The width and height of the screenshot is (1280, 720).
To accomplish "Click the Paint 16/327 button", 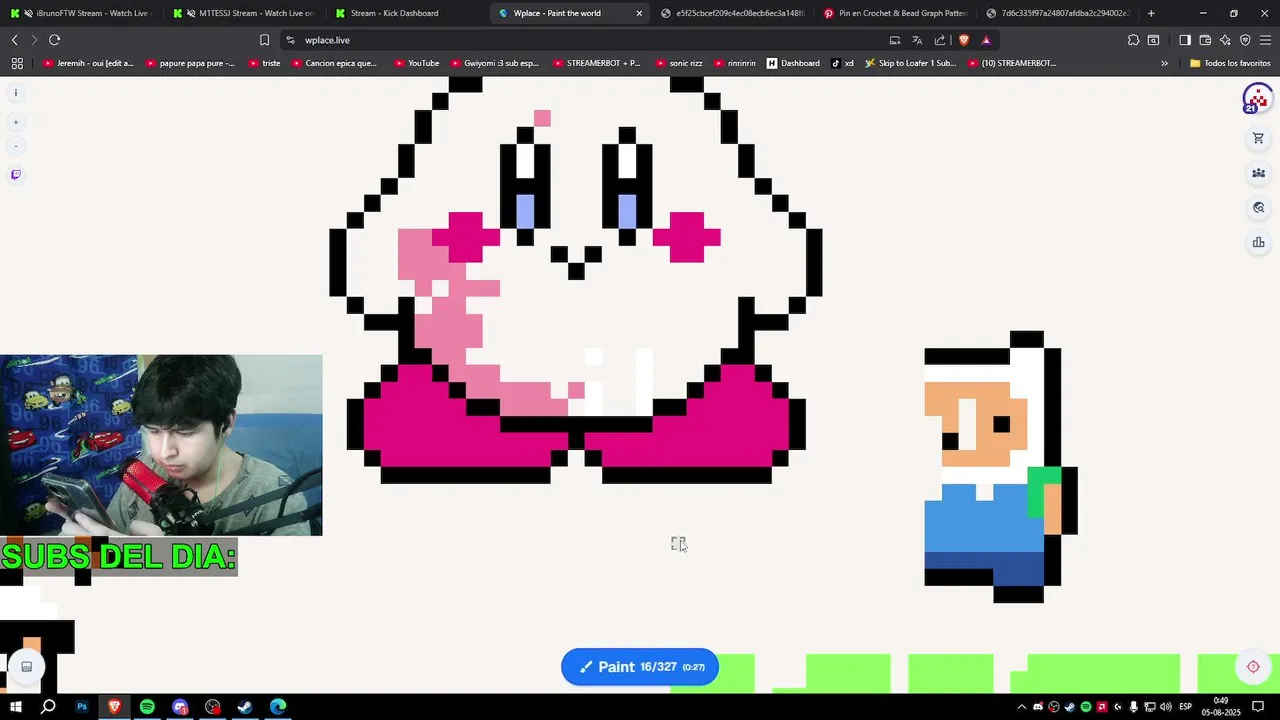I will click(640, 667).
